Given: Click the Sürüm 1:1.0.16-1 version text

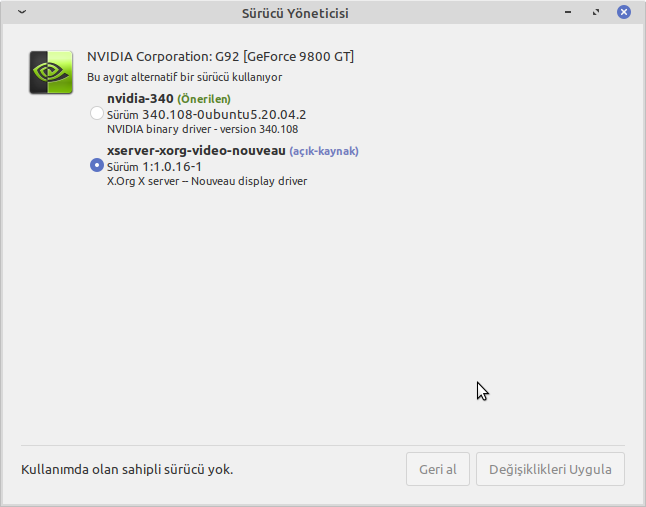Looking at the screenshot, I should coord(154,167).
